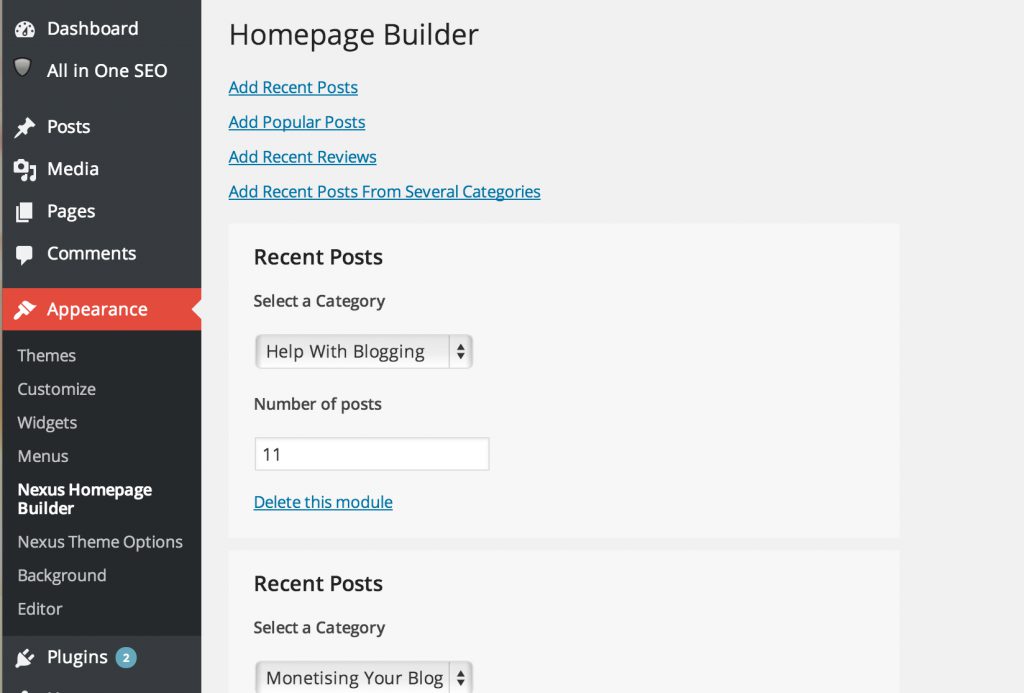The image size is (1024, 693).
Task: Click the Add Recent Posts link
Action: pyautogui.click(x=293, y=87)
